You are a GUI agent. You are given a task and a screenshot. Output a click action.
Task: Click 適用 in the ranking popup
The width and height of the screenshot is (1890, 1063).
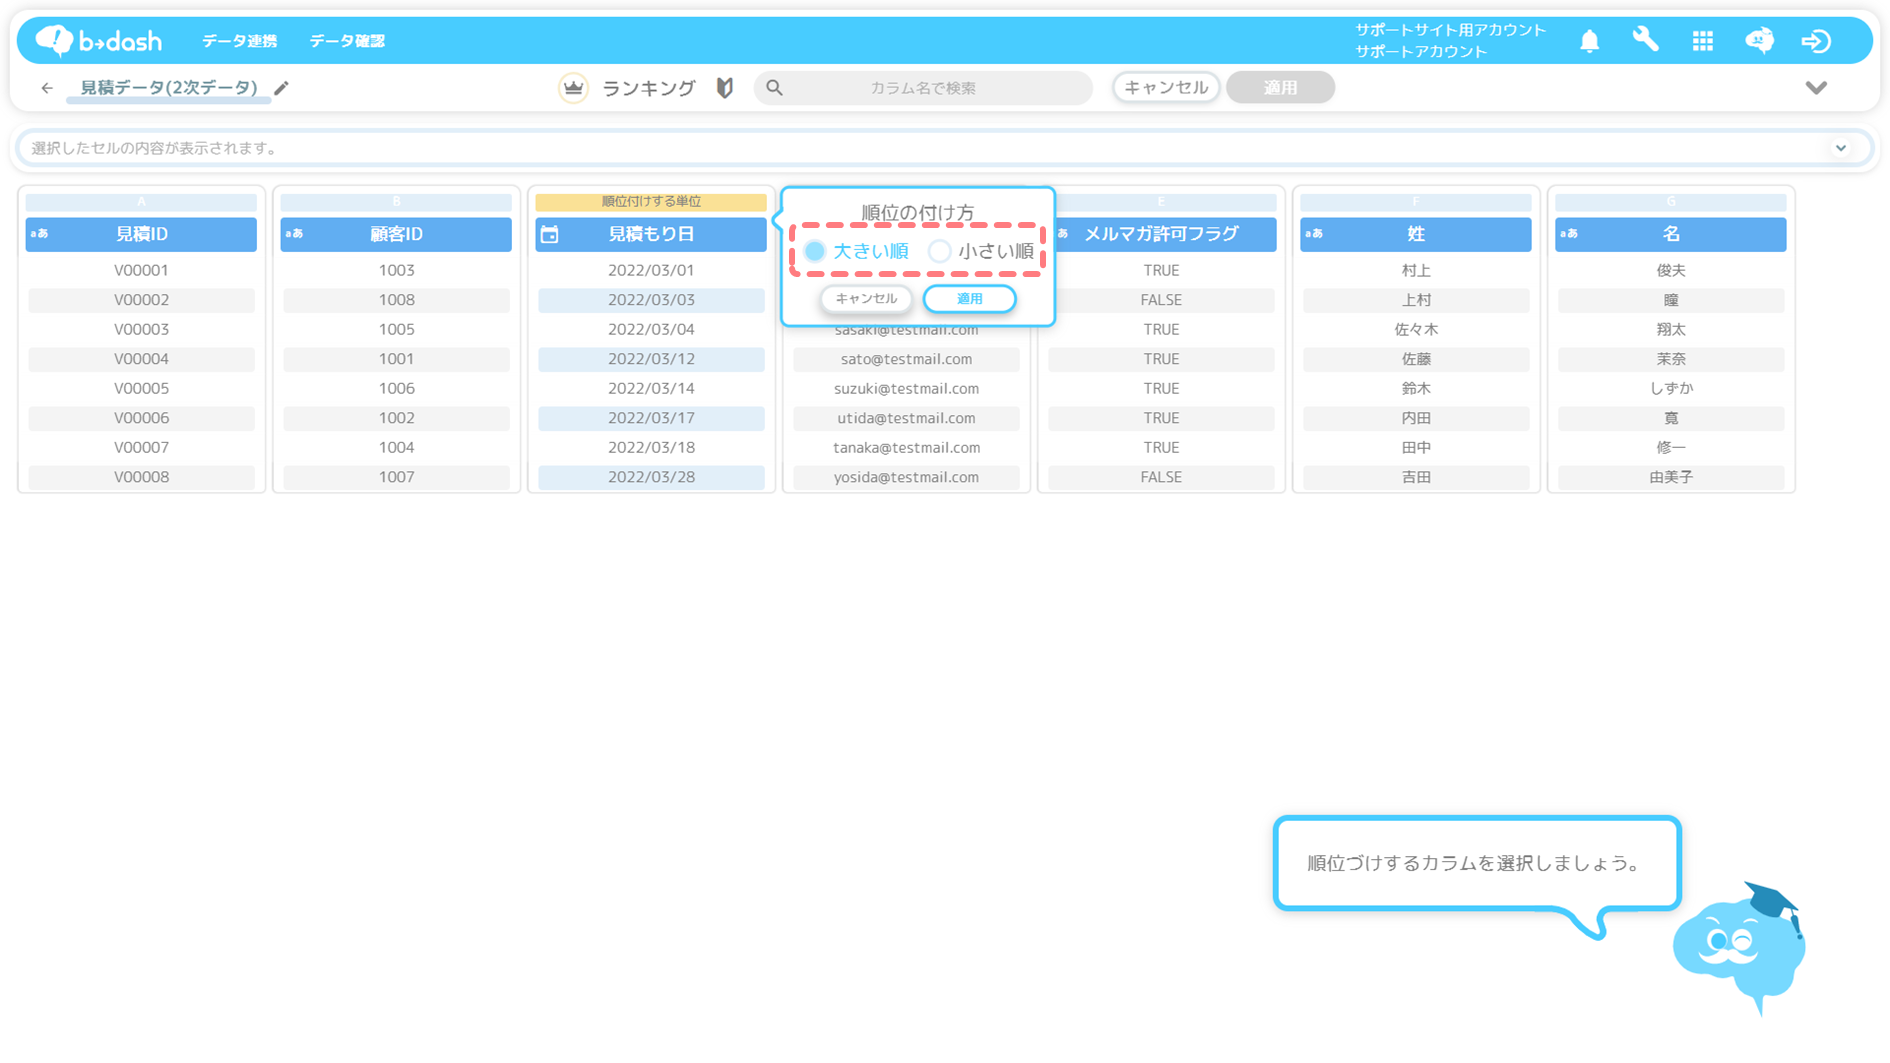969,299
